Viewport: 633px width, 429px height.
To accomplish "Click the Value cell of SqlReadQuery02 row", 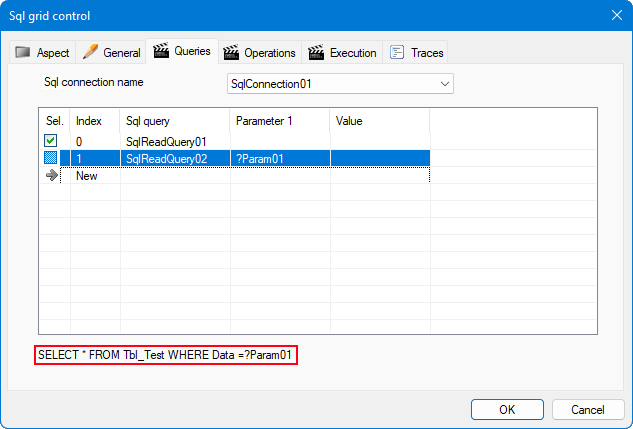I will click(x=379, y=158).
